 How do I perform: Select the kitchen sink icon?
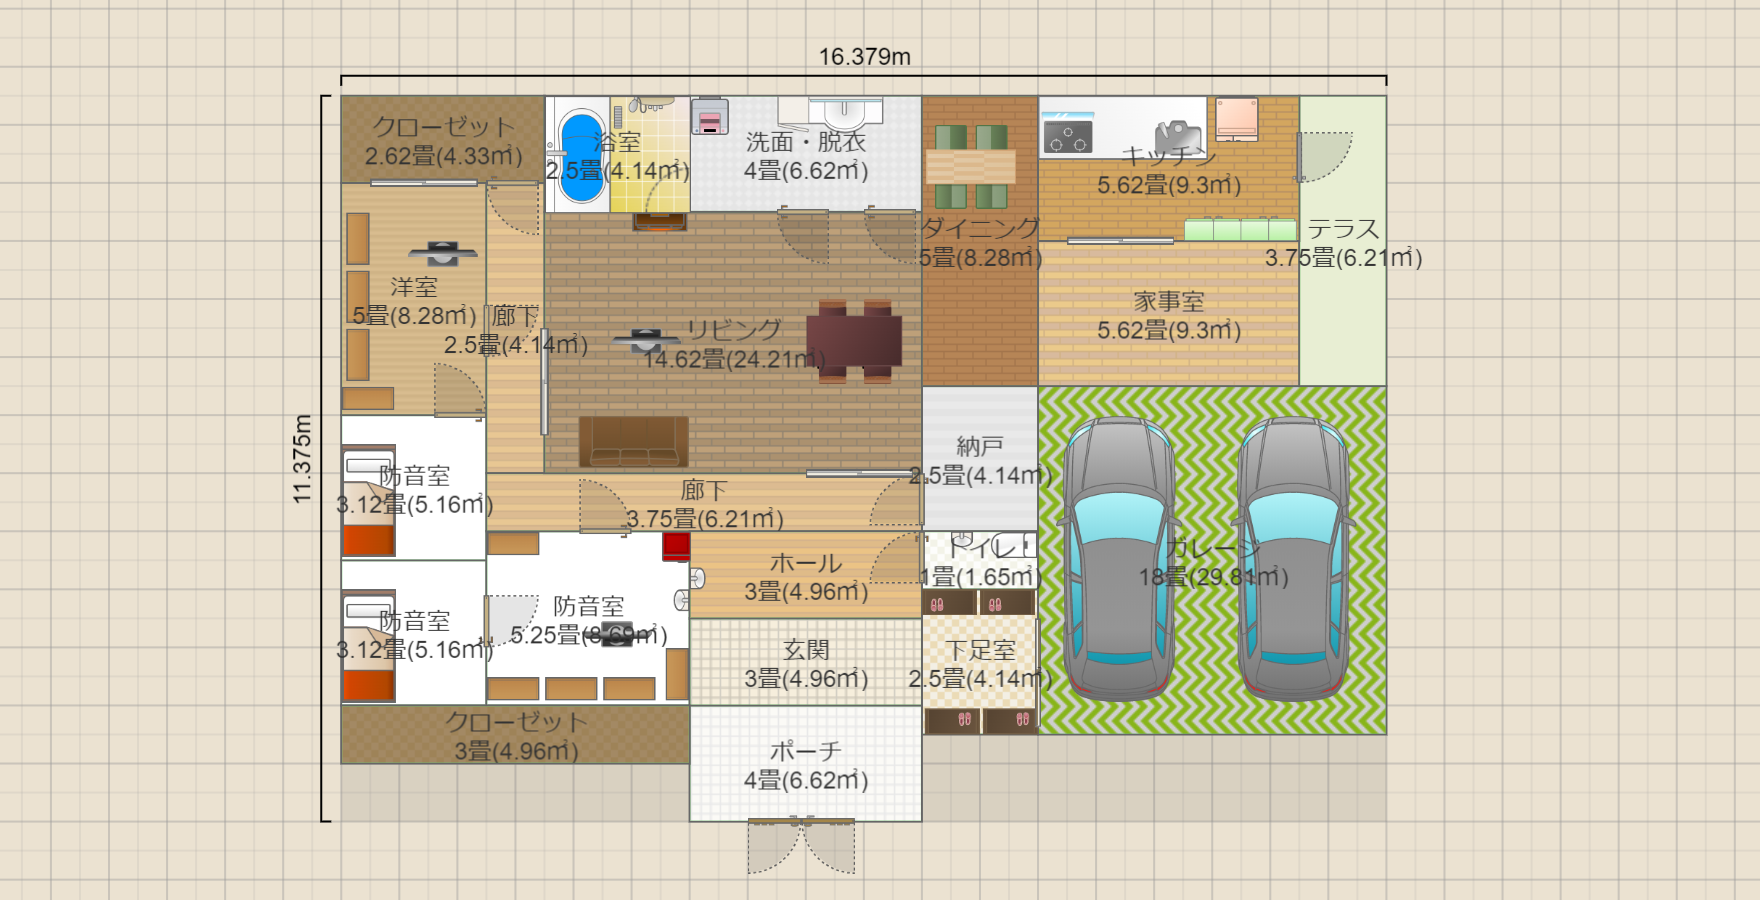click(x=1178, y=135)
